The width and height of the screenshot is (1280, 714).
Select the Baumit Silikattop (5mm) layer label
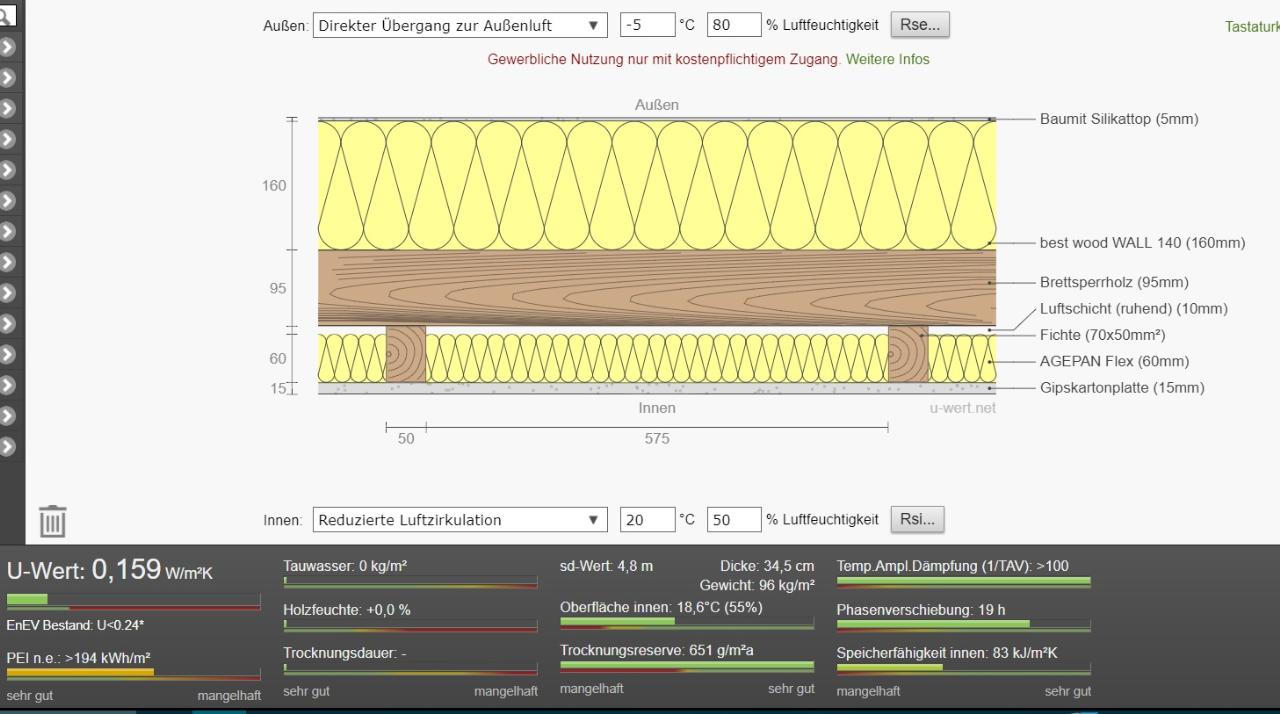[x=1119, y=119]
